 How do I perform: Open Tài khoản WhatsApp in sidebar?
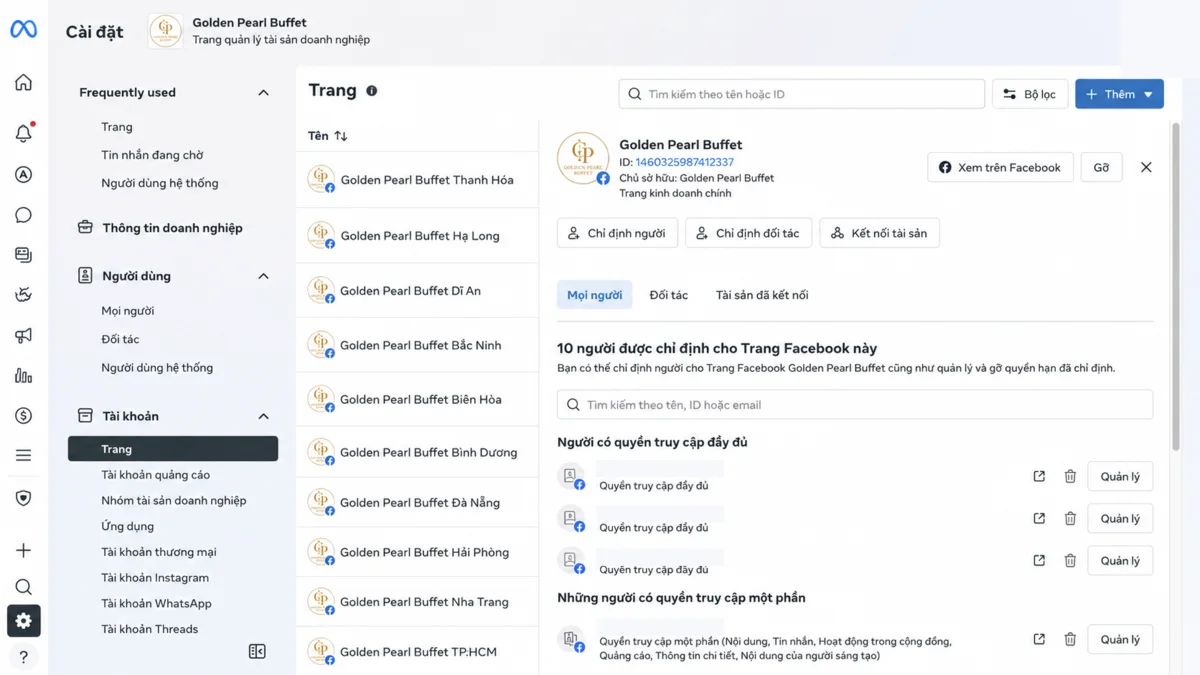point(156,603)
